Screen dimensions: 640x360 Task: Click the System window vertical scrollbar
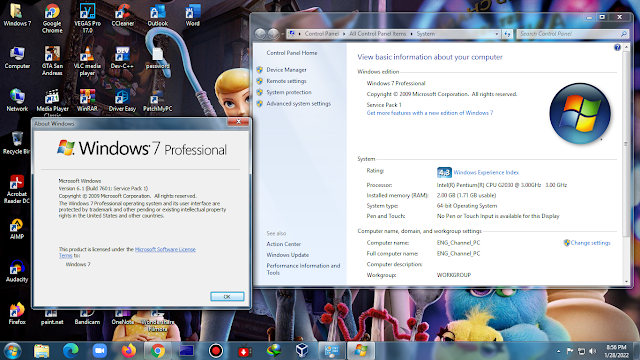point(626,144)
